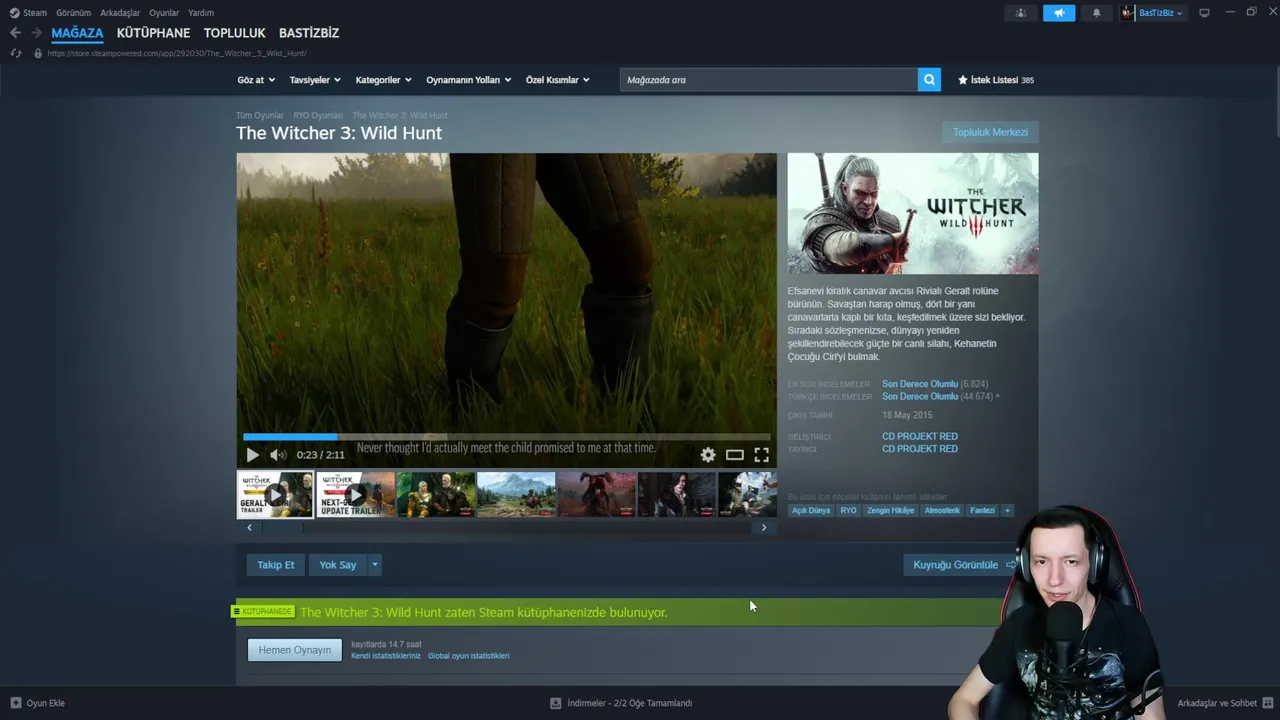This screenshot has height=720, width=1280.
Task: Expand the Kategoriler dropdown
Action: 384,80
